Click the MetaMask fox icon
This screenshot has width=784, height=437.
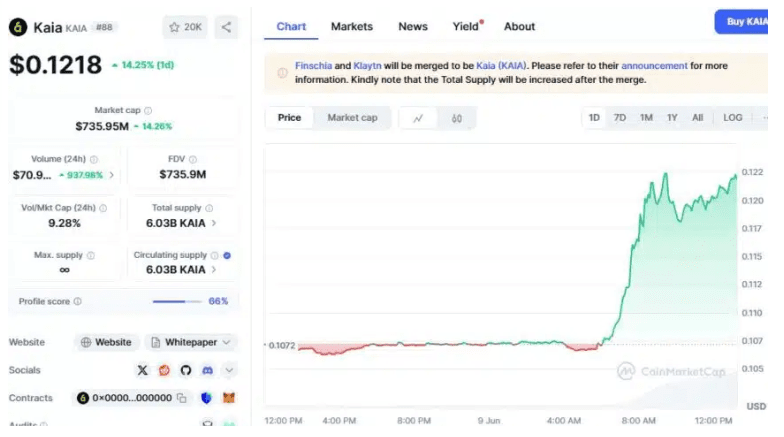pyautogui.click(x=228, y=398)
